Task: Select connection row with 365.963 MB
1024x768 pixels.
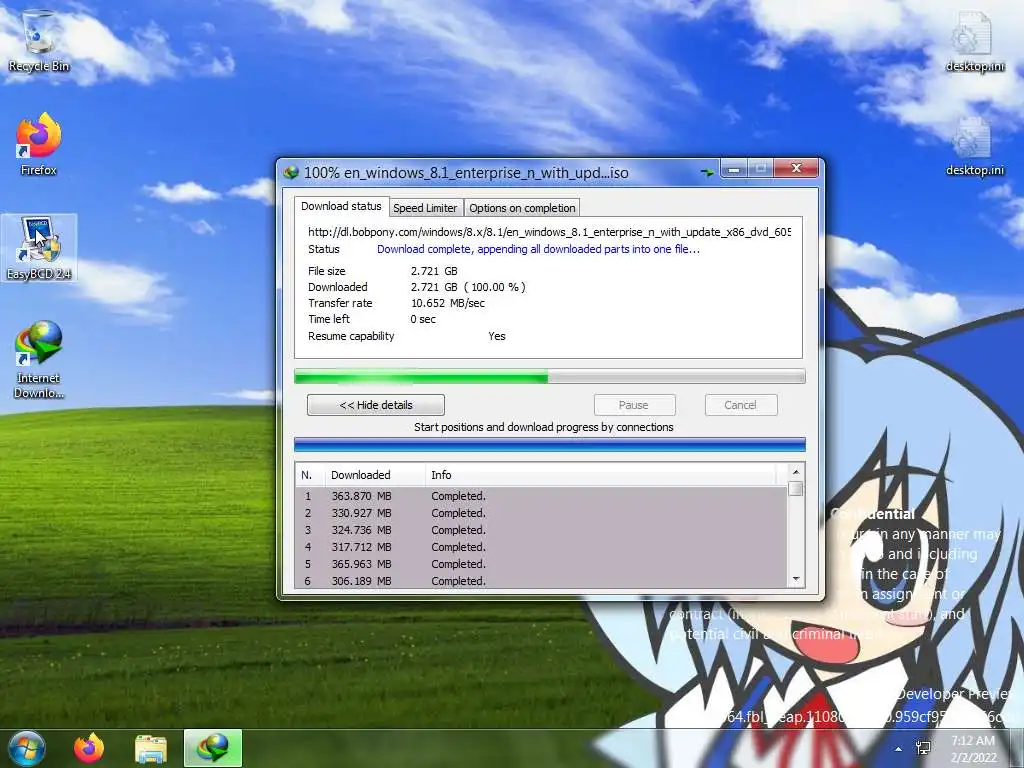Action: [541, 564]
